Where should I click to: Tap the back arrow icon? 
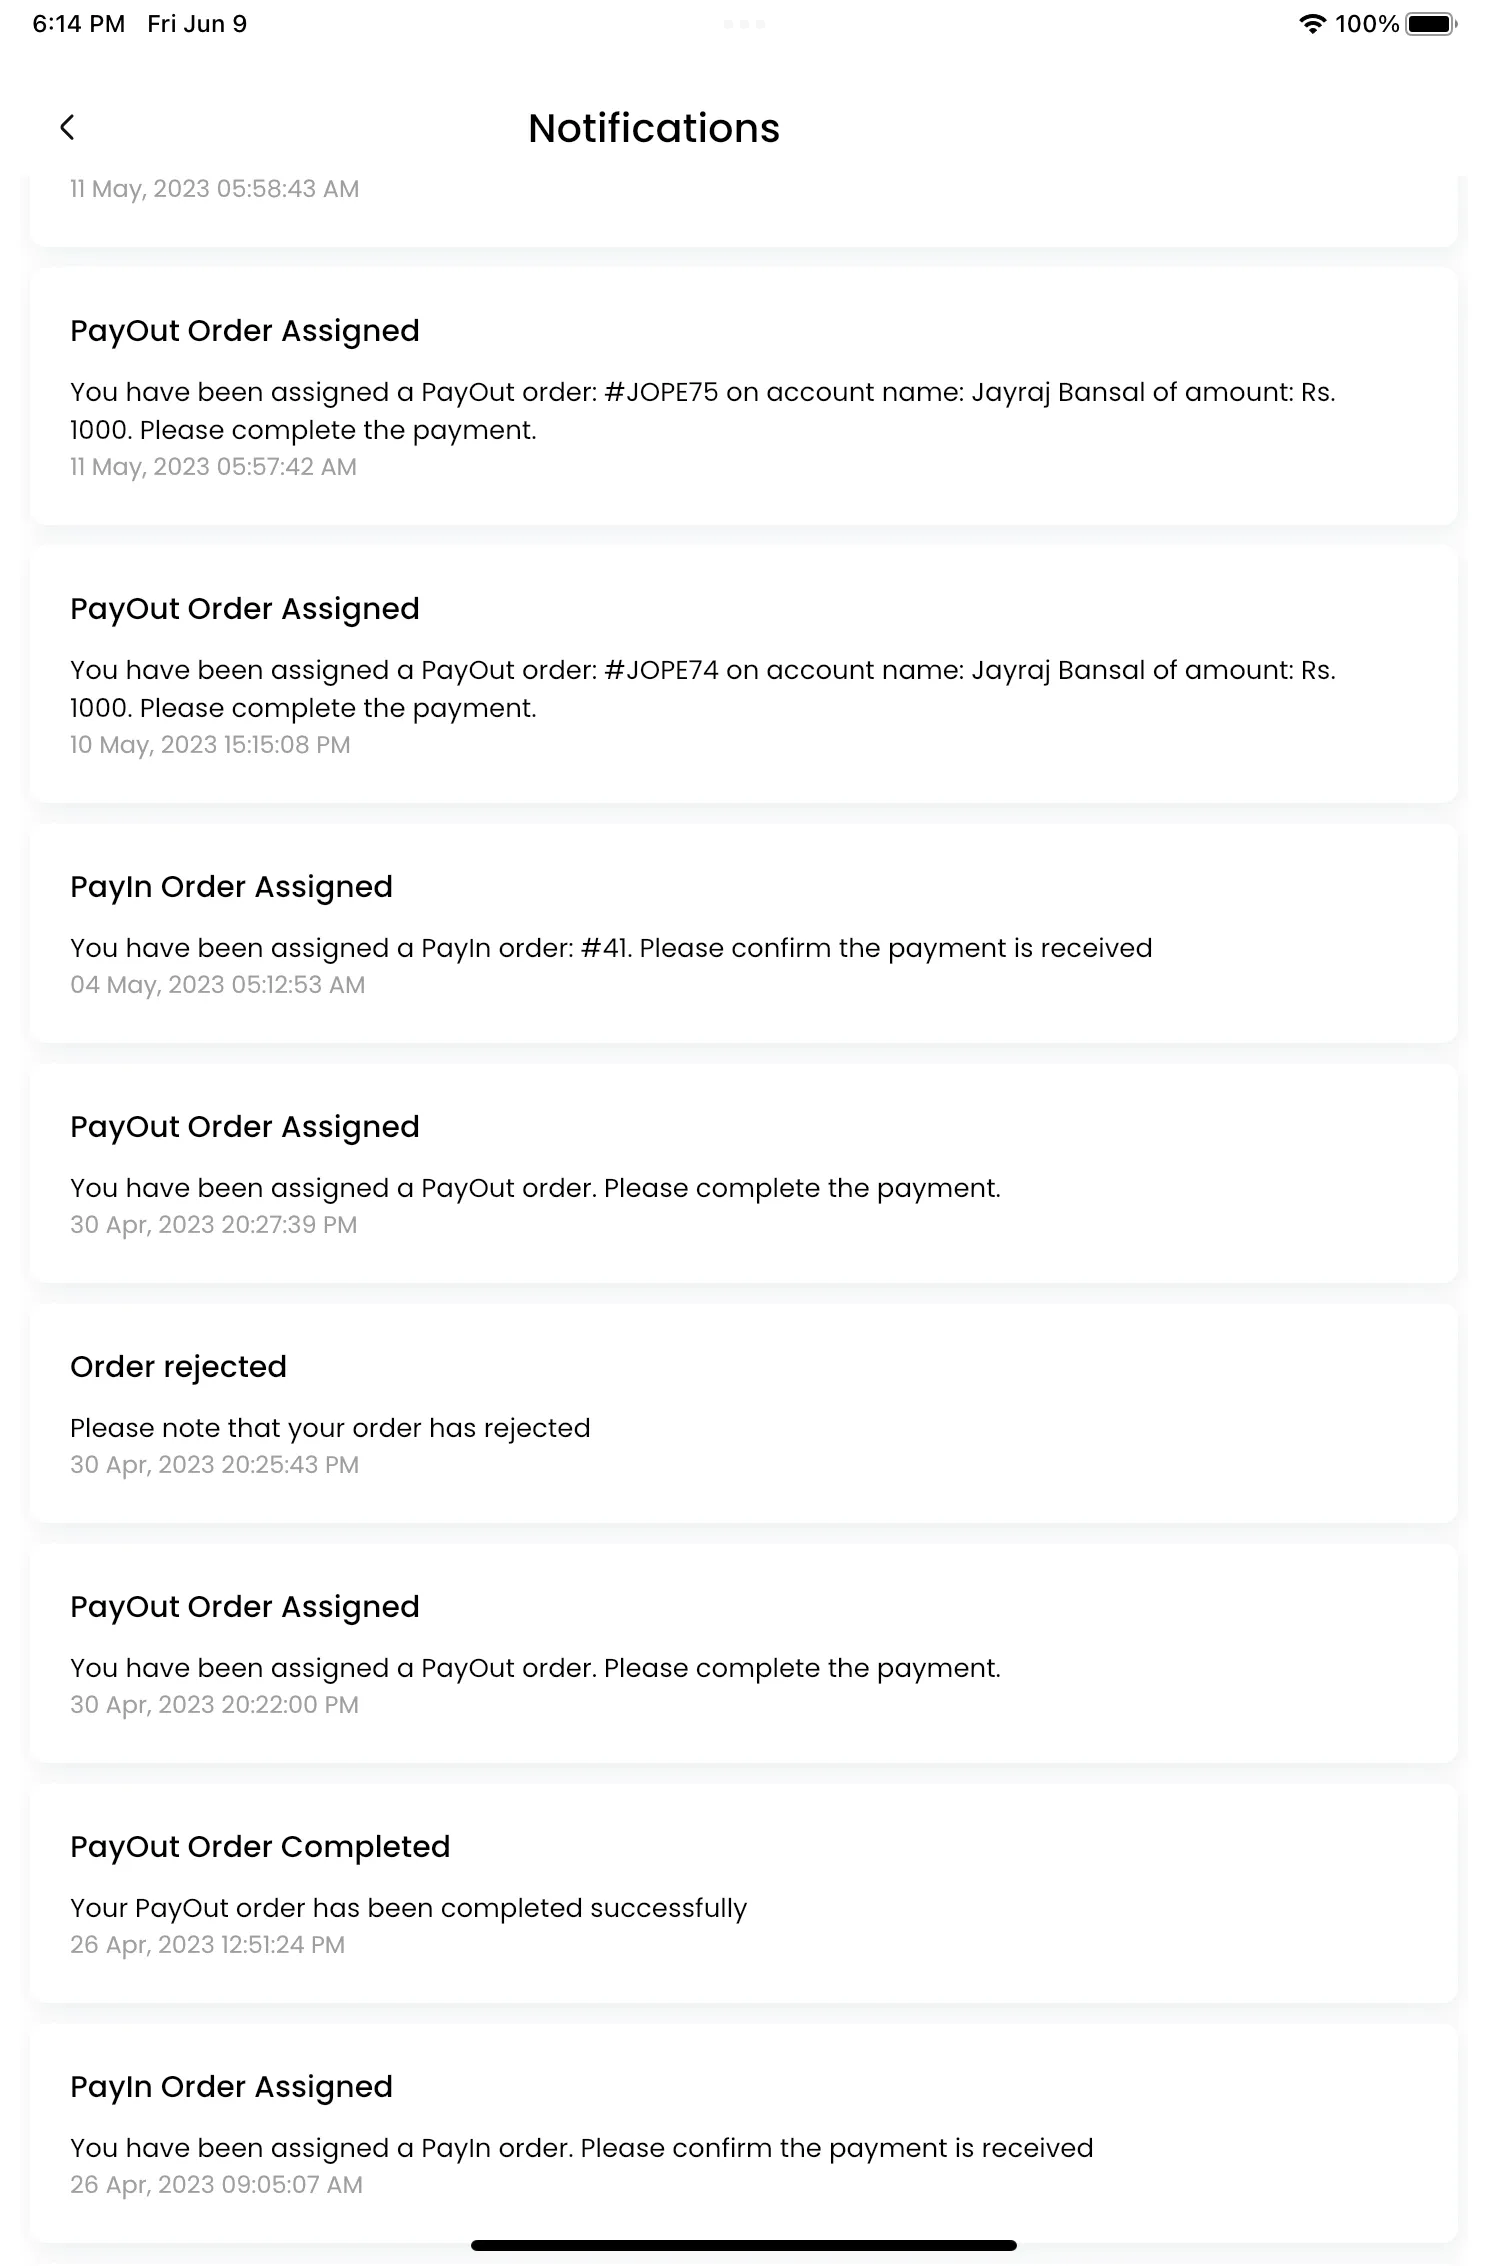click(x=67, y=128)
